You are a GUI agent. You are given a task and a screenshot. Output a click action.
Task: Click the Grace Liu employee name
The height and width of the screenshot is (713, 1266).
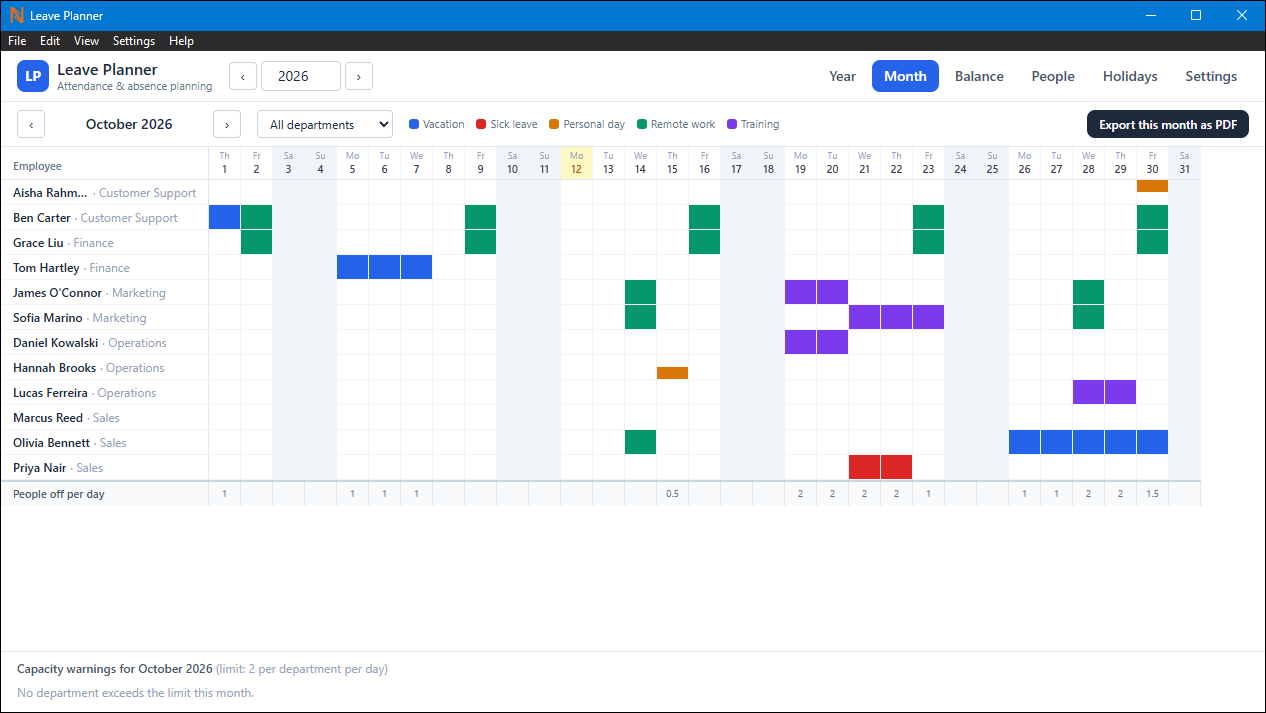coord(38,243)
